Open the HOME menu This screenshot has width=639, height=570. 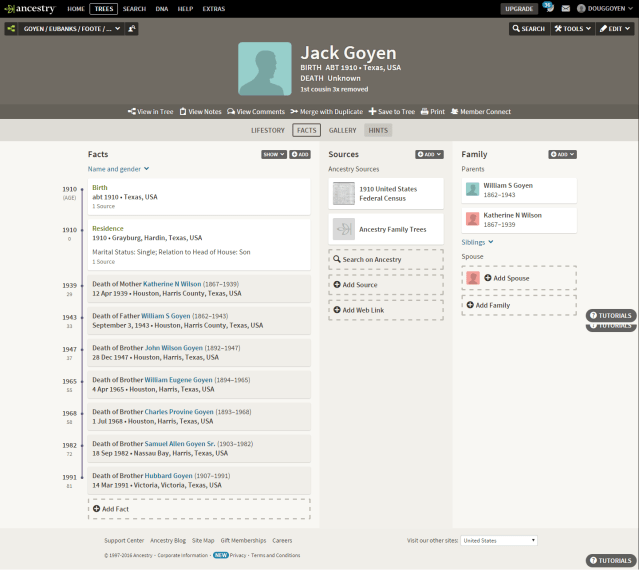(75, 9)
